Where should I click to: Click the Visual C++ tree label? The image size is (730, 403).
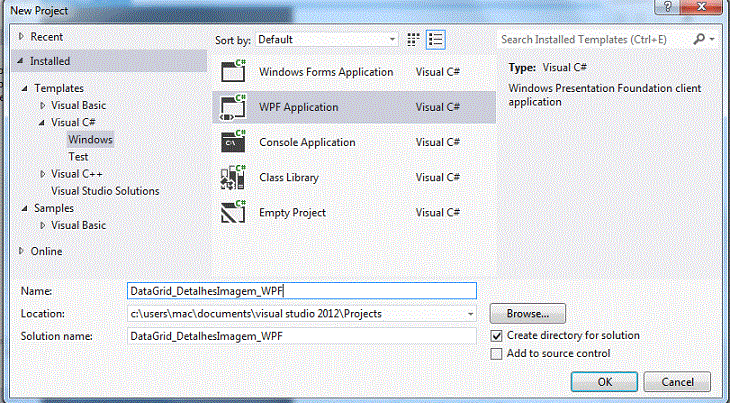(x=77, y=174)
